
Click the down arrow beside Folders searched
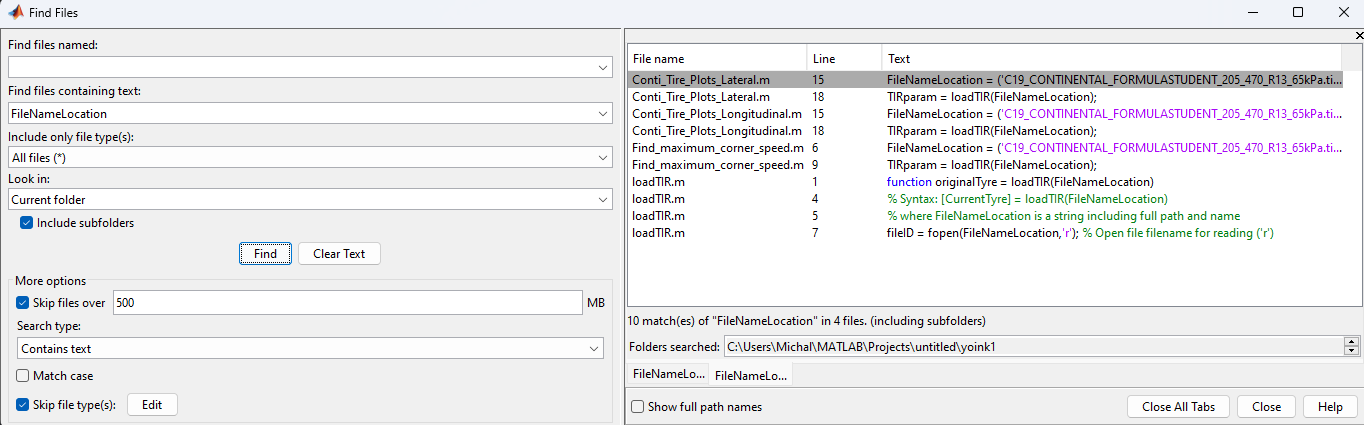tap(1352, 351)
